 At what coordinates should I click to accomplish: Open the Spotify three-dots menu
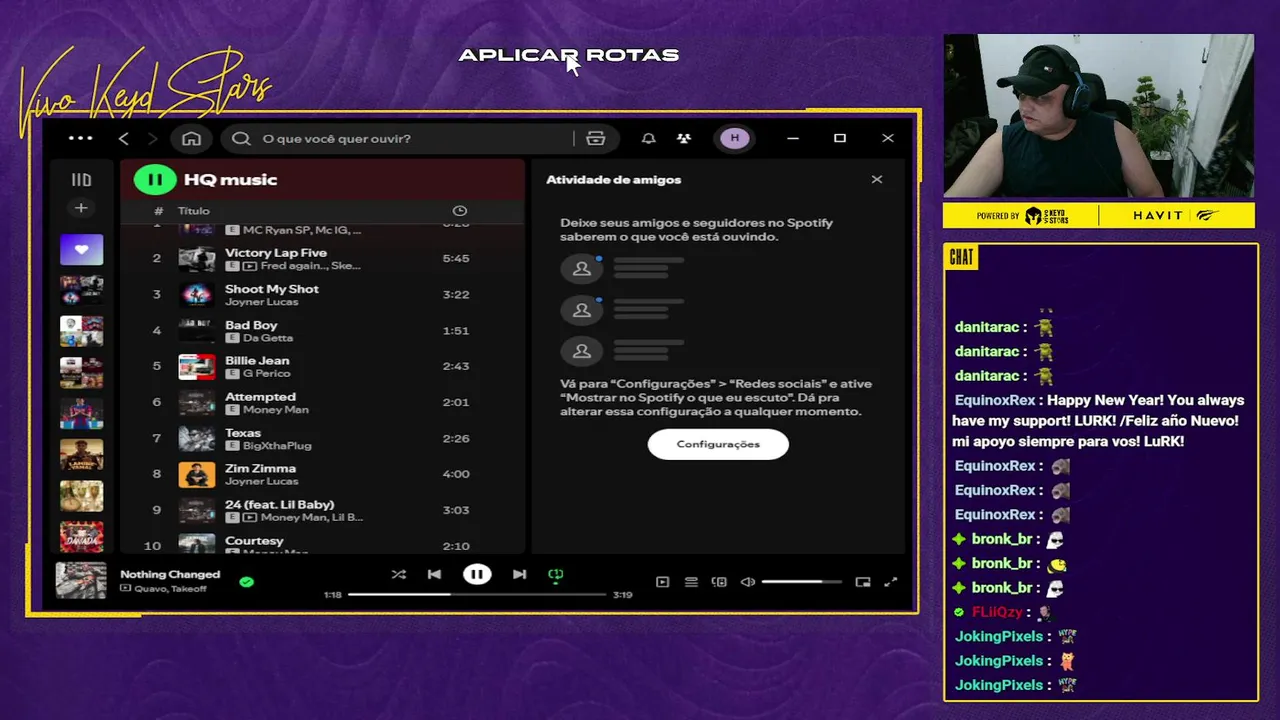click(81, 138)
